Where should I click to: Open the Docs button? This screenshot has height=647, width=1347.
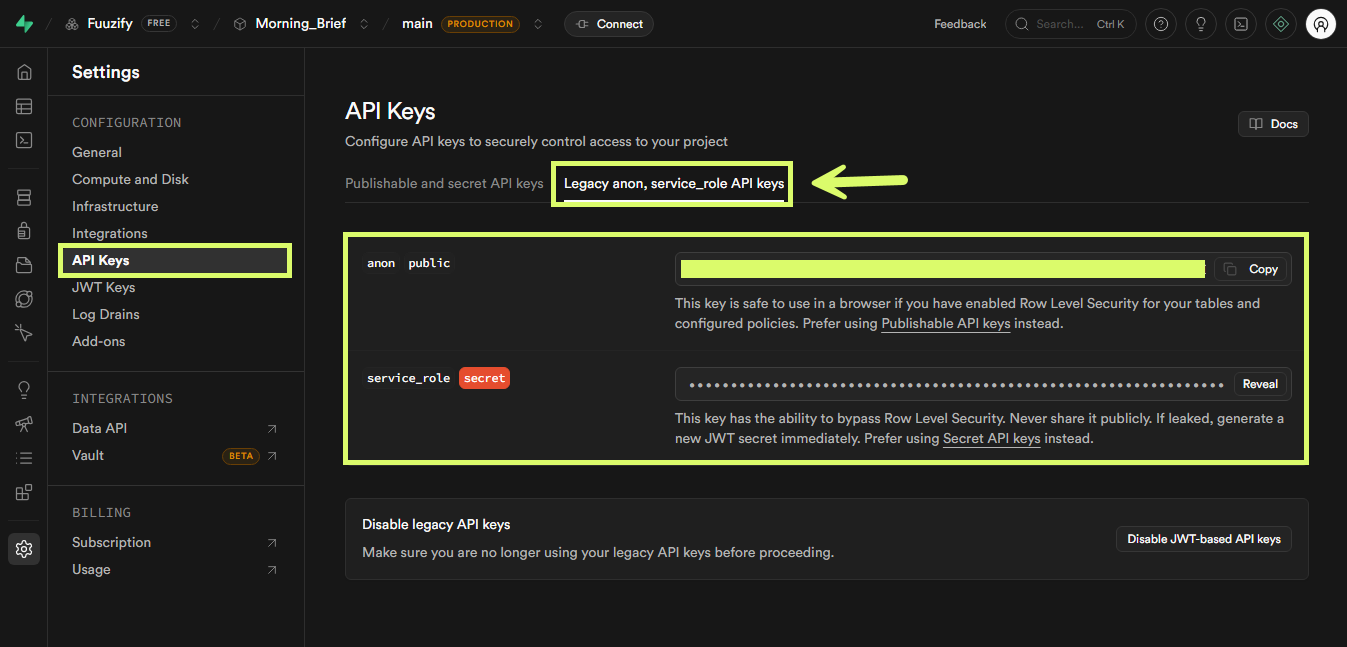click(x=1273, y=124)
